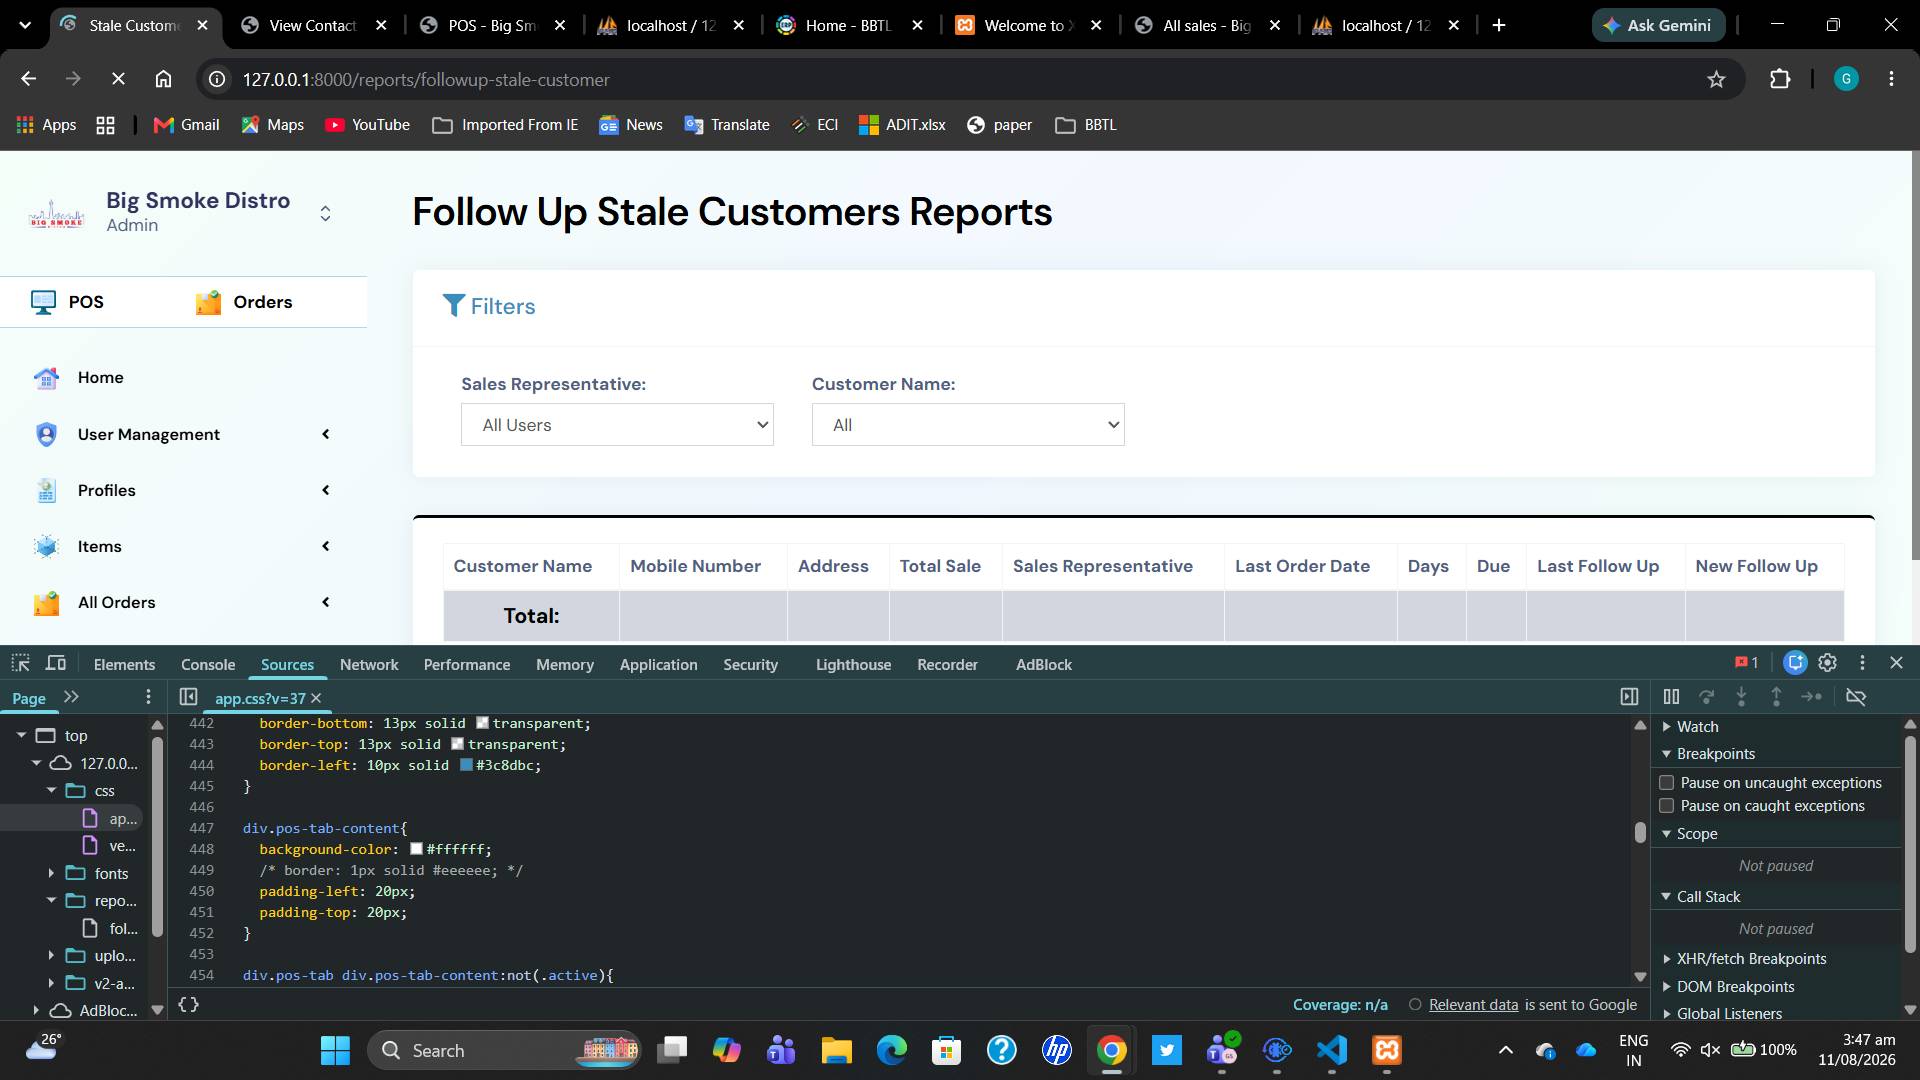Open the browser extensions puzzle icon

pyautogui.click(x=1780, y=79)
